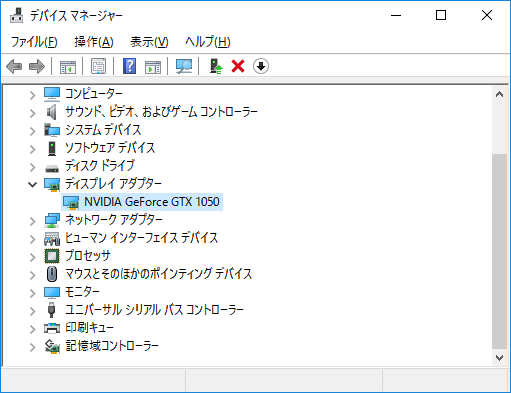Select the ネットワーク アダプター label

114,220
